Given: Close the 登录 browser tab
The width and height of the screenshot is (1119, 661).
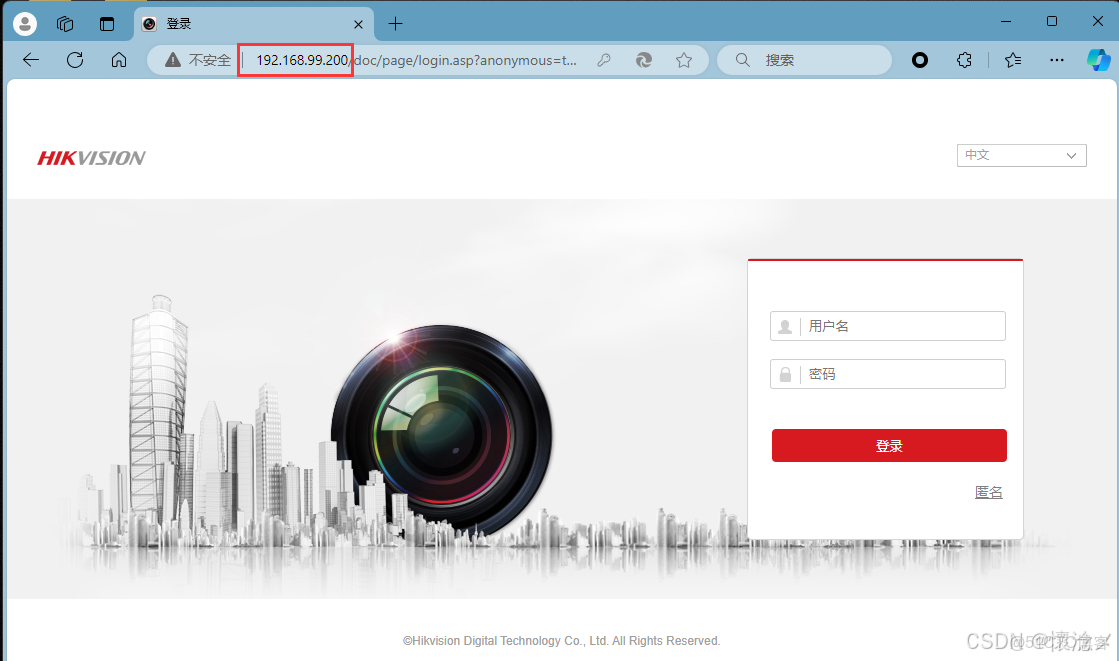Looking at the screenshot, I should [x=358, y=24].
